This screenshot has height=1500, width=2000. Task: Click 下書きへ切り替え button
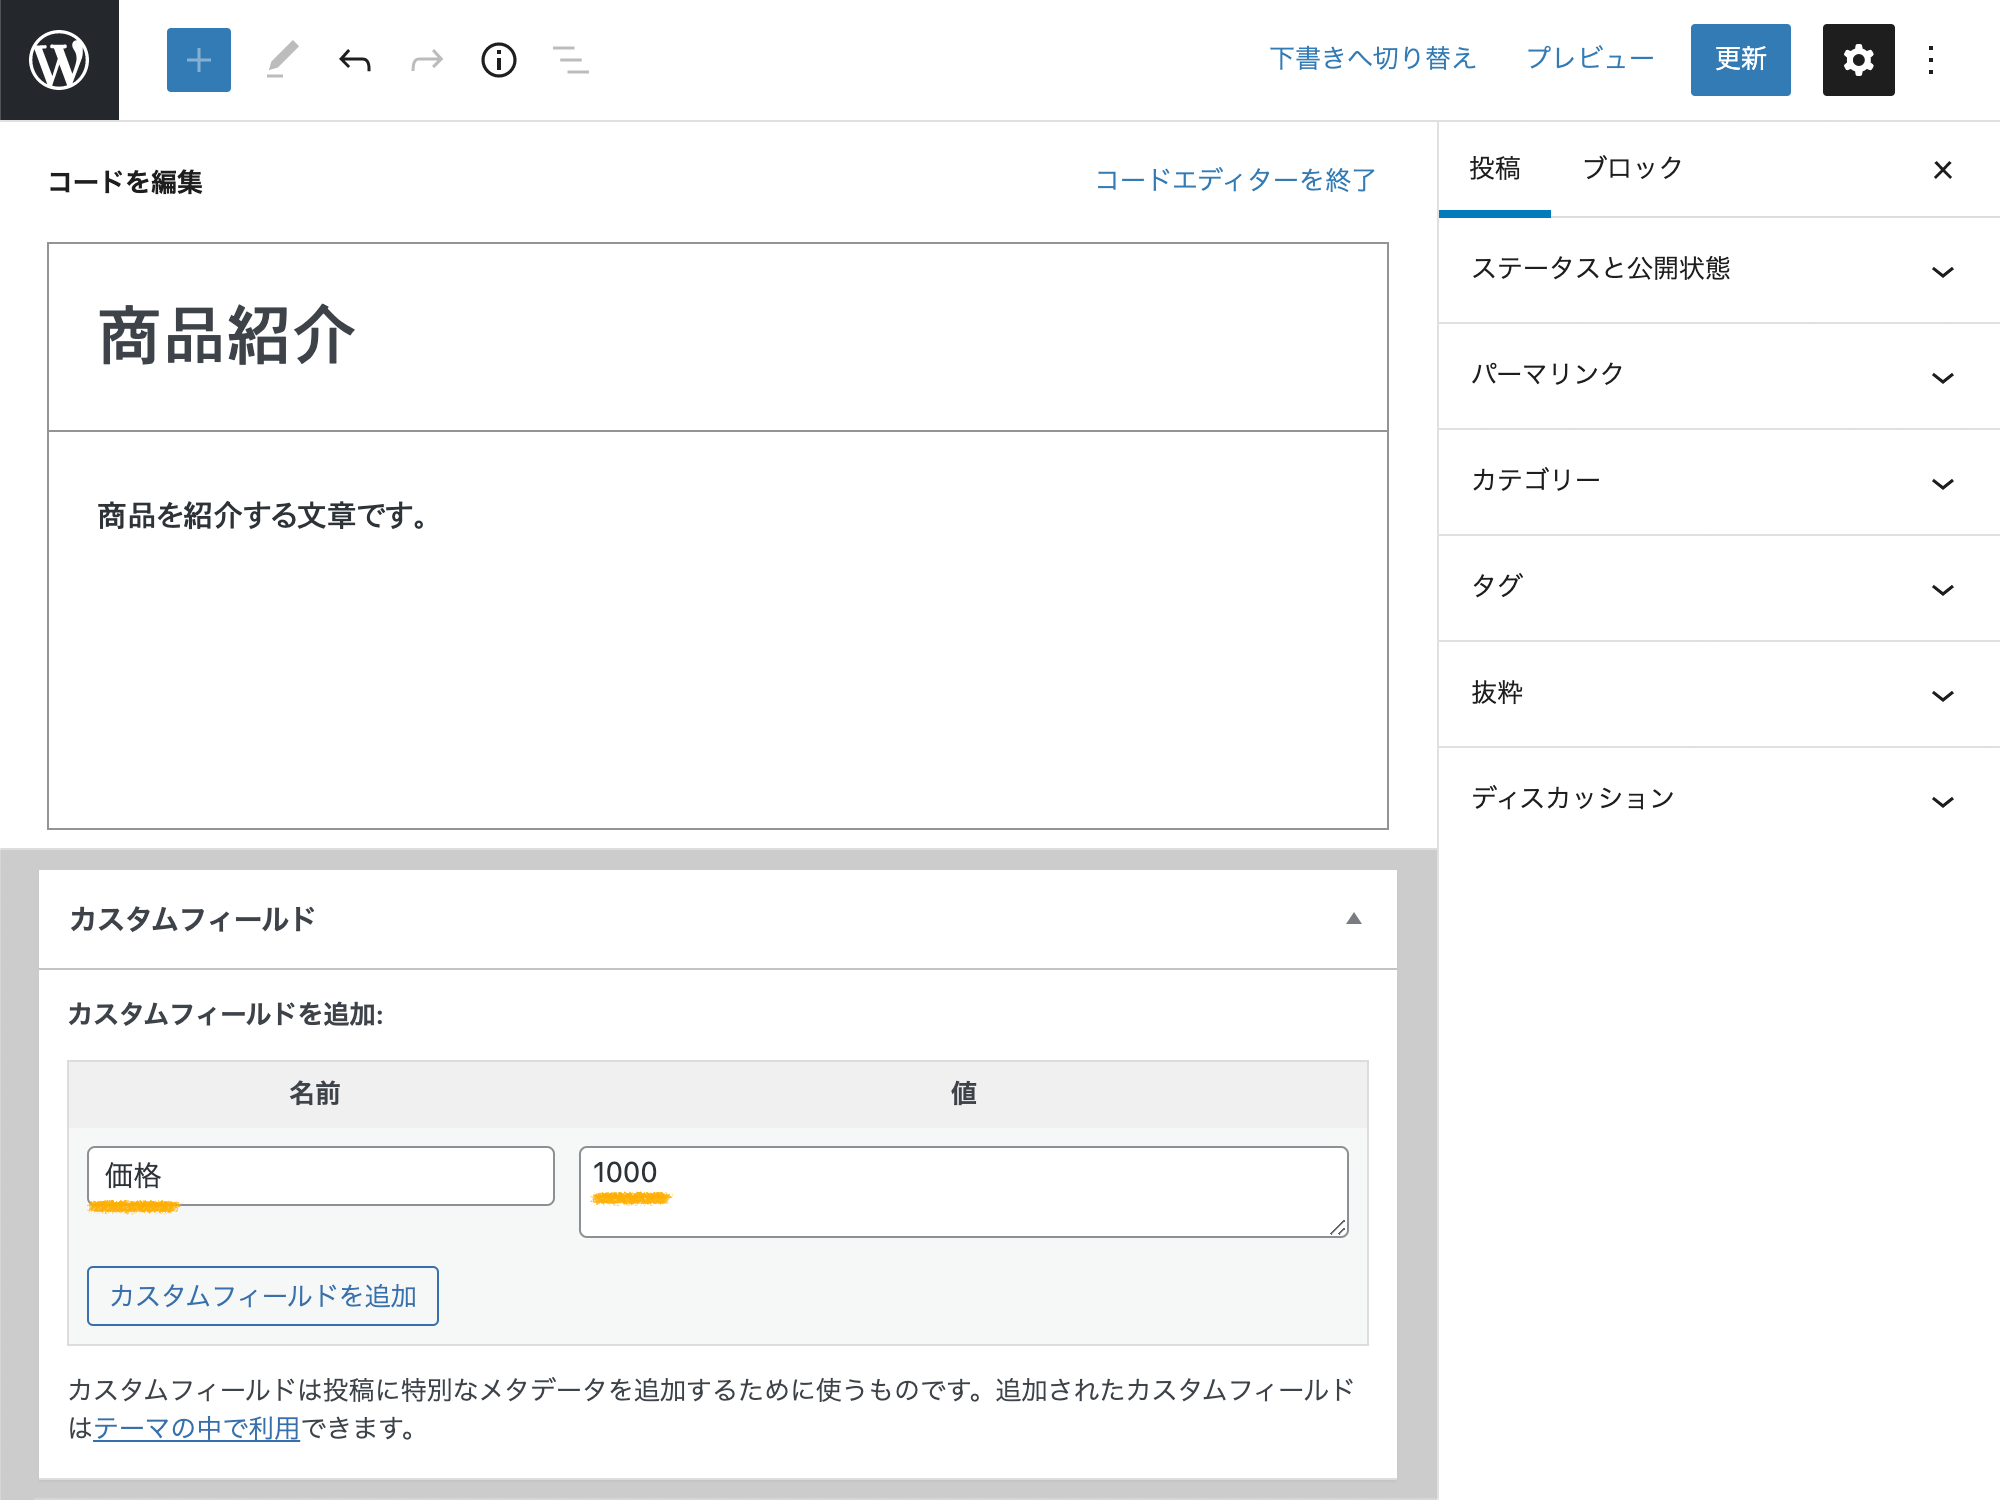coord(1373,59)
